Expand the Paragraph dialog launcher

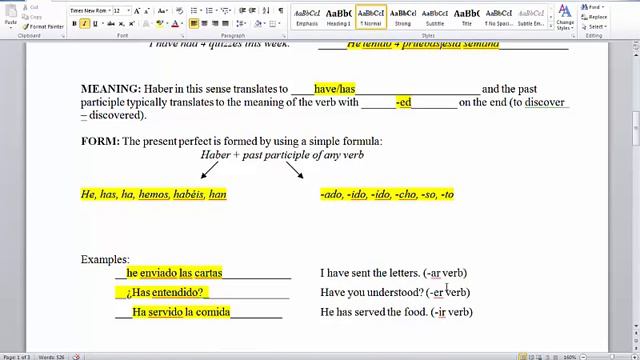coord(285,36)
